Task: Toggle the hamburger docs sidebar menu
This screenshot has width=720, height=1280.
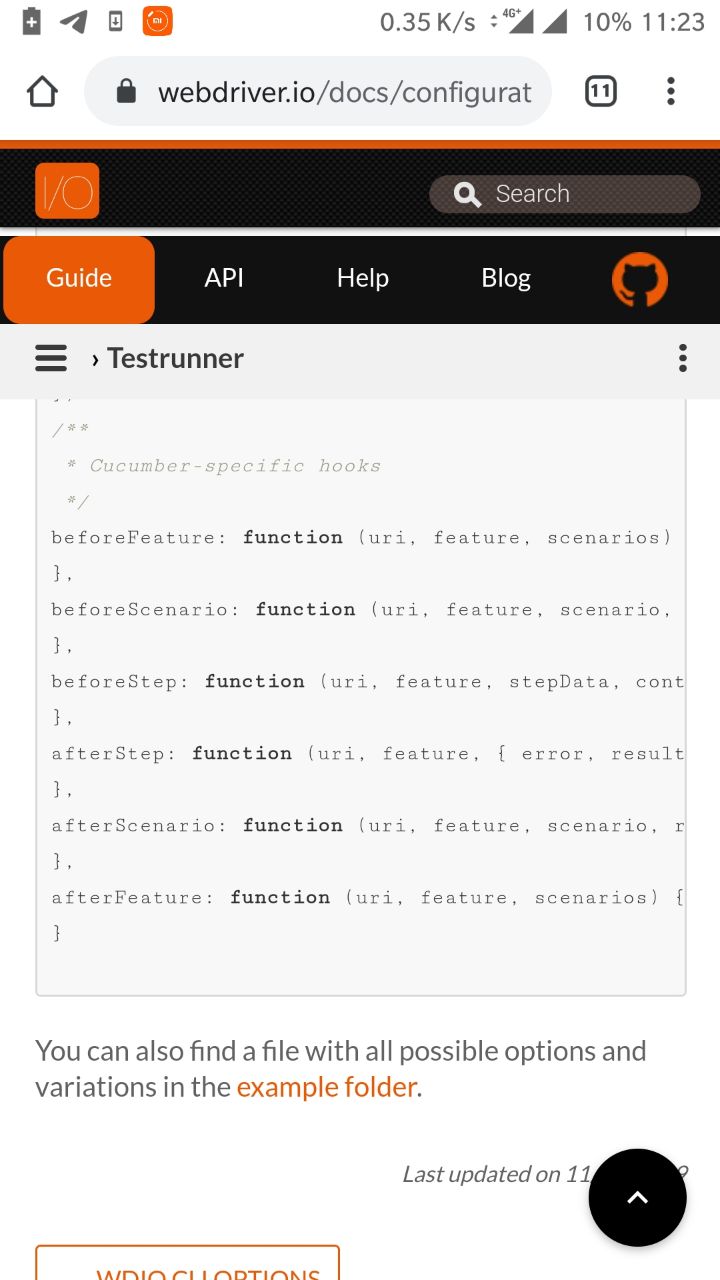Action: click(x=51, y=358)
